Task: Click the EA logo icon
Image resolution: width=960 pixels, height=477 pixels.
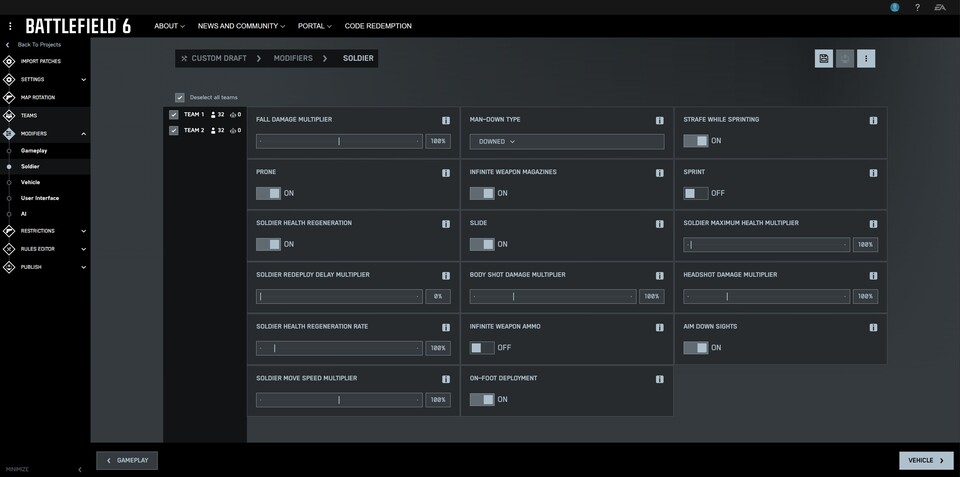Action: tap(940, 8)
